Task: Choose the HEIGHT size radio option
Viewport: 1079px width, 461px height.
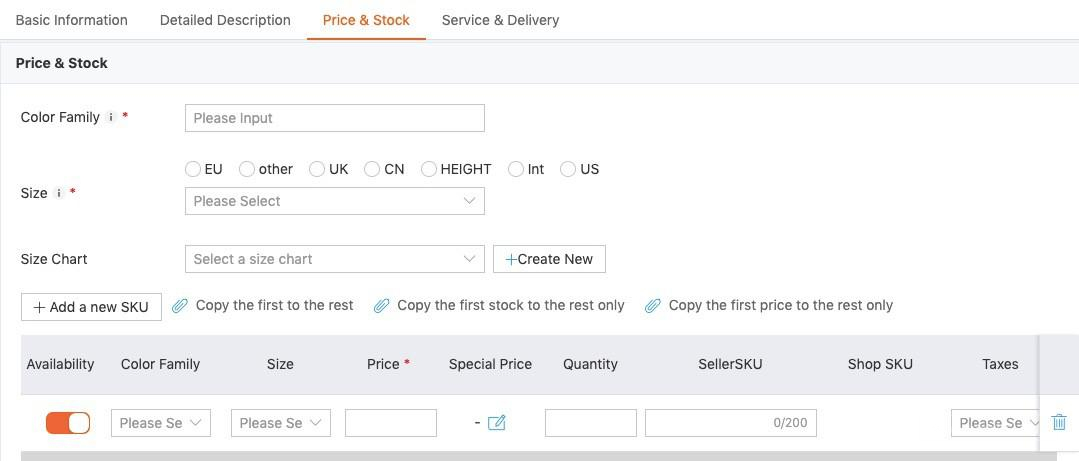Action: [x=429, y=169]
